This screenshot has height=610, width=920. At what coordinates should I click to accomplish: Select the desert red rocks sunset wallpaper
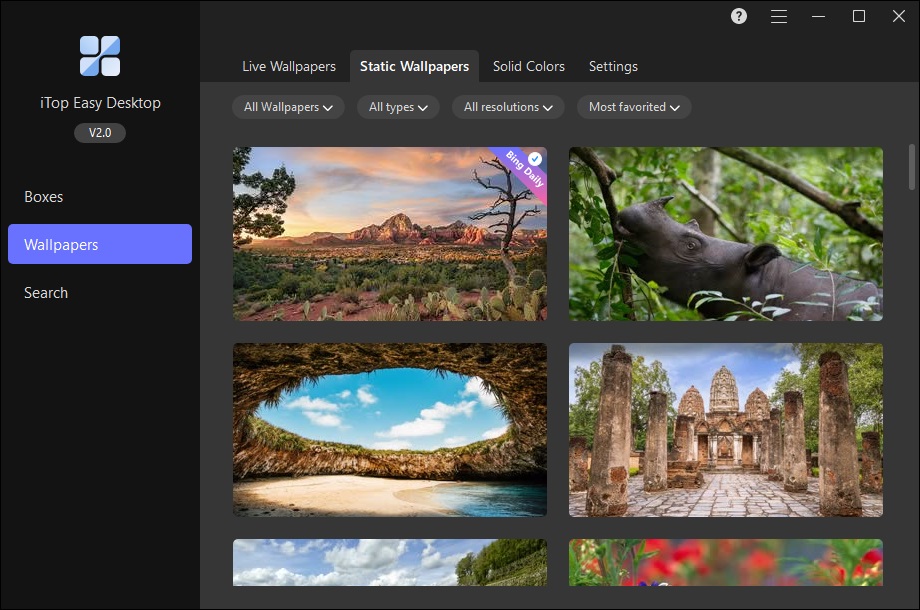(390, 233)
